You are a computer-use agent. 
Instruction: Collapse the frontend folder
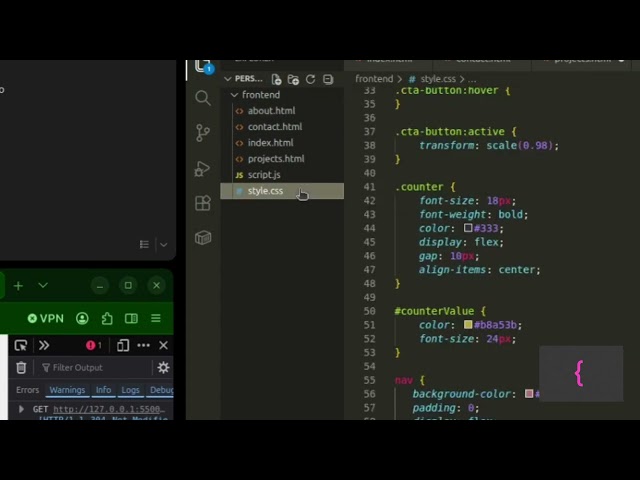[234, 95]
